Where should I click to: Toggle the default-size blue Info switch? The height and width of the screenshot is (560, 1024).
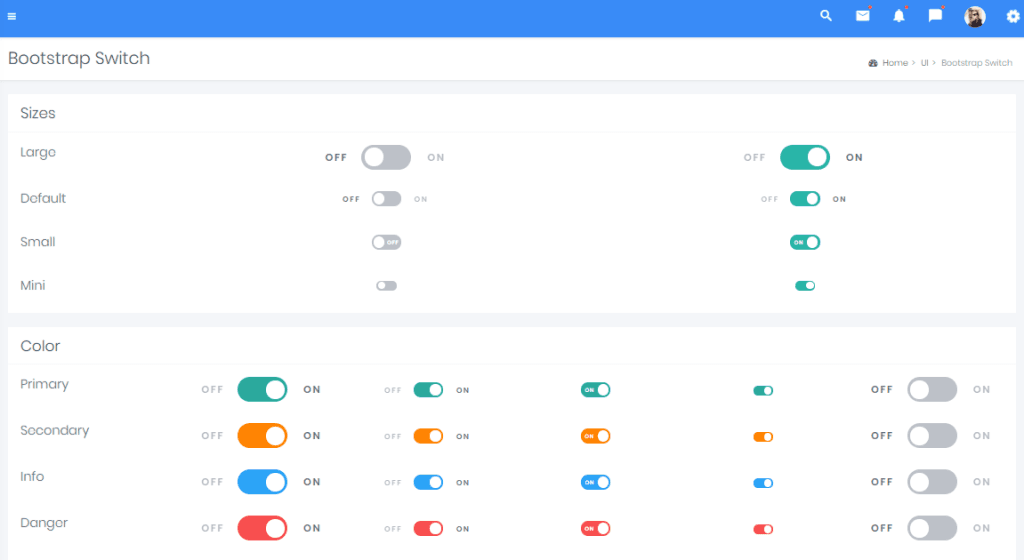point(428,482)
